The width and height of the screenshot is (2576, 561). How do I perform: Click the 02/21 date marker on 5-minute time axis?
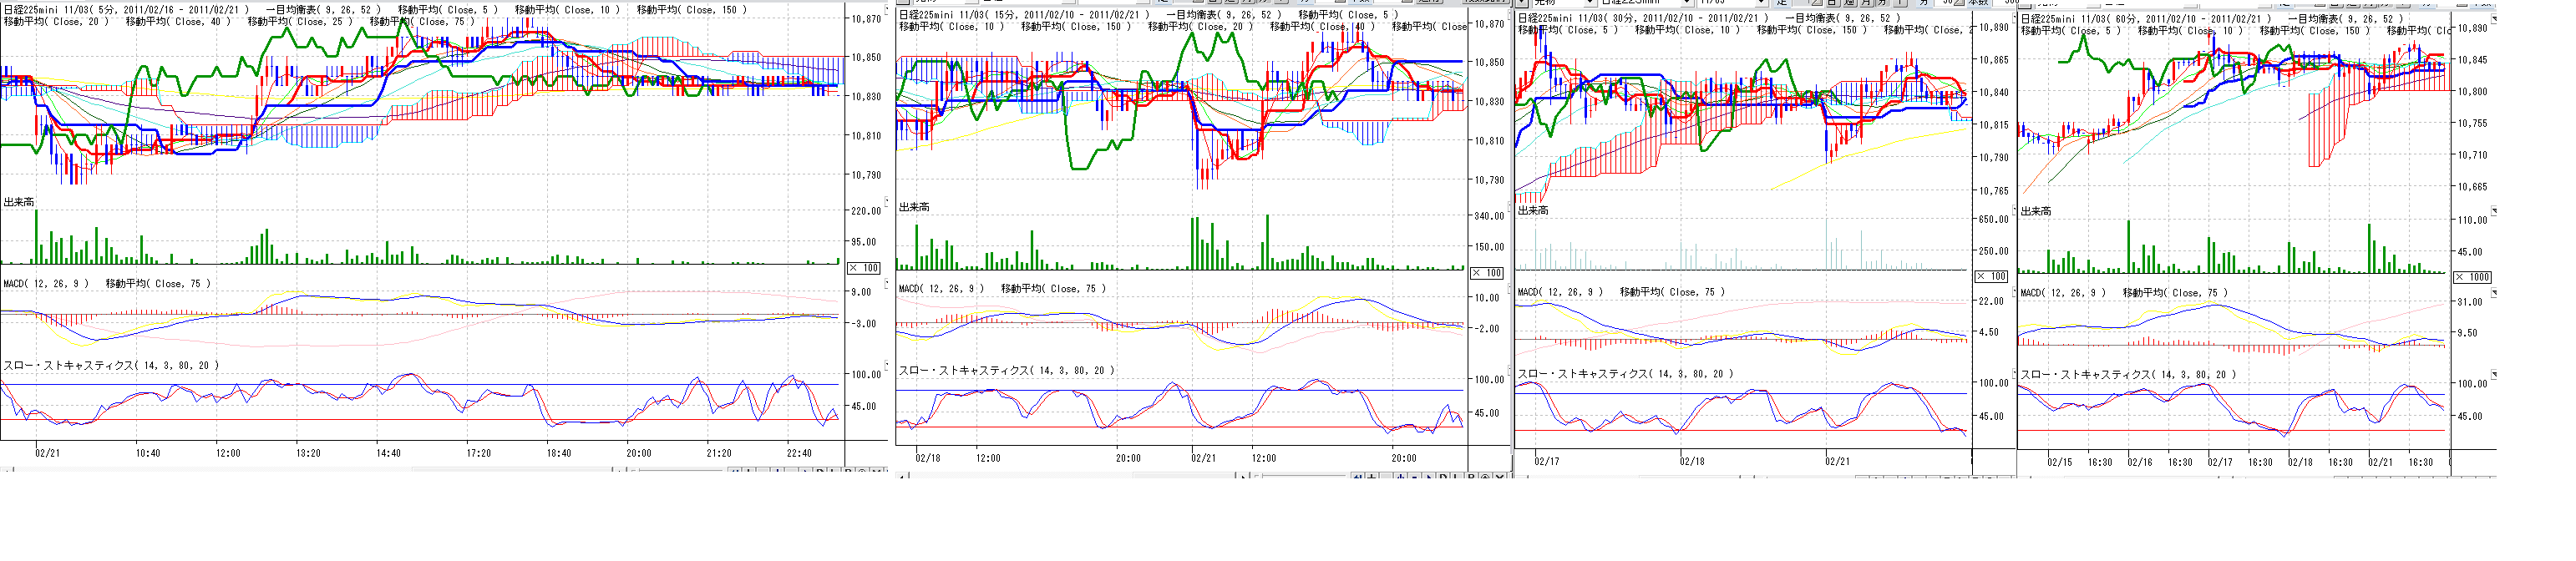point(47,453)
